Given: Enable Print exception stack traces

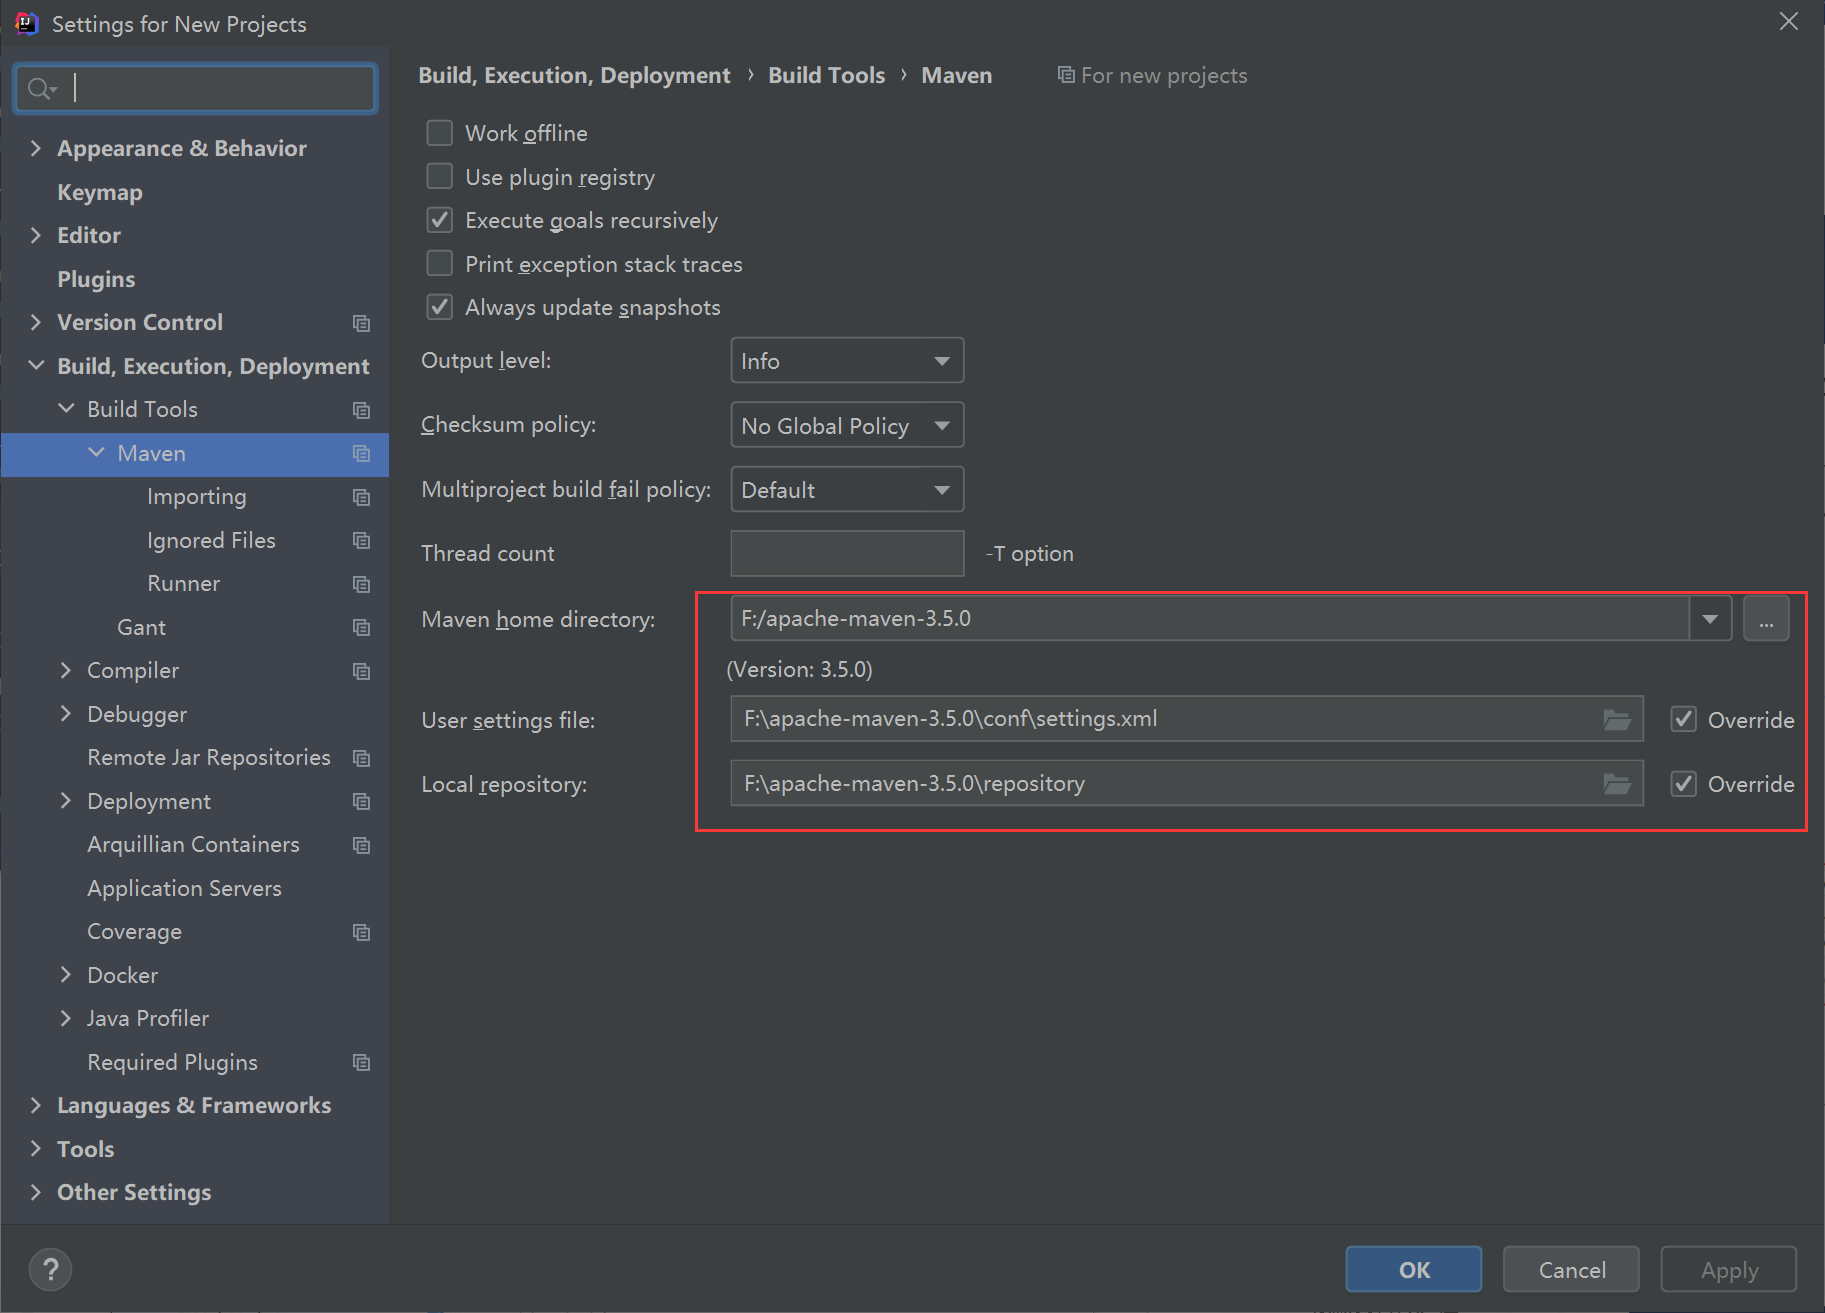Looking at the screenshot, I should (x=440, y=264).
